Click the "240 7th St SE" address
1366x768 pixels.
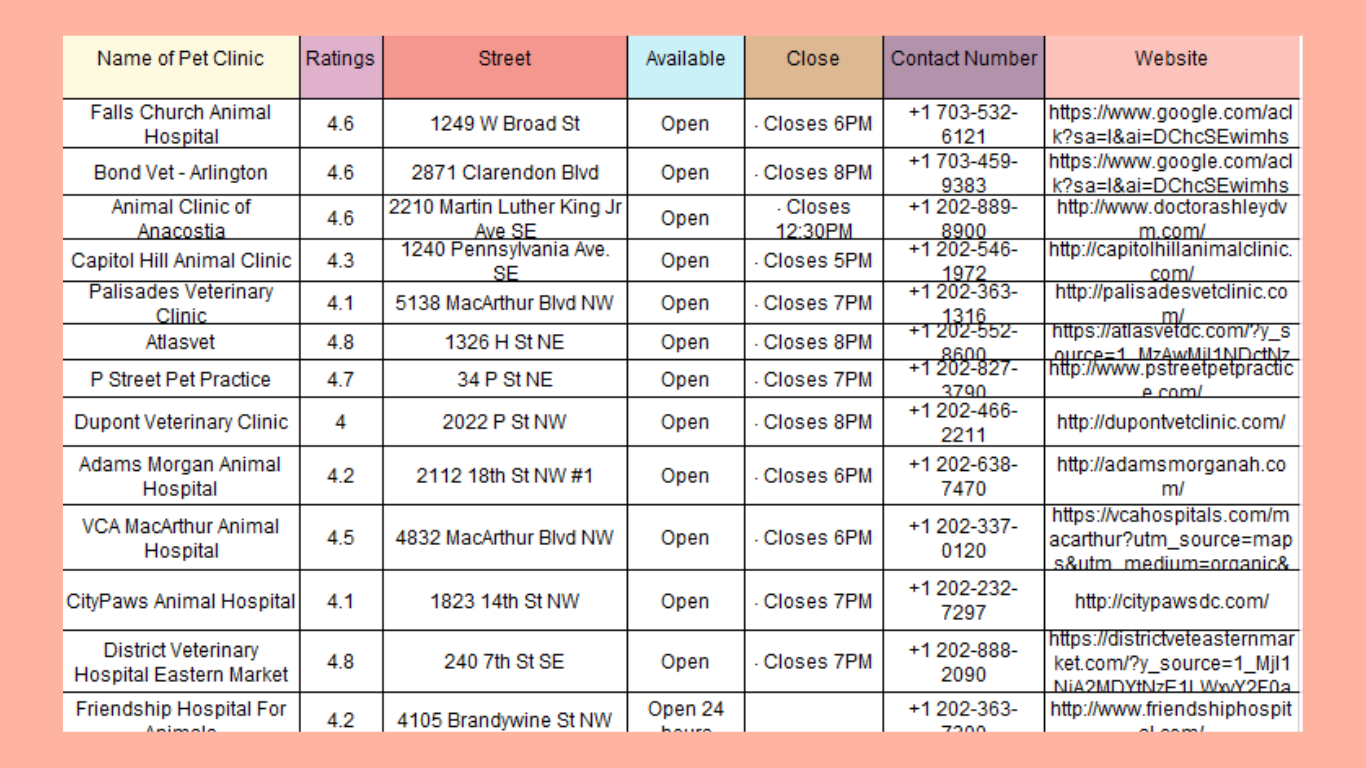[x=505, y=662]
